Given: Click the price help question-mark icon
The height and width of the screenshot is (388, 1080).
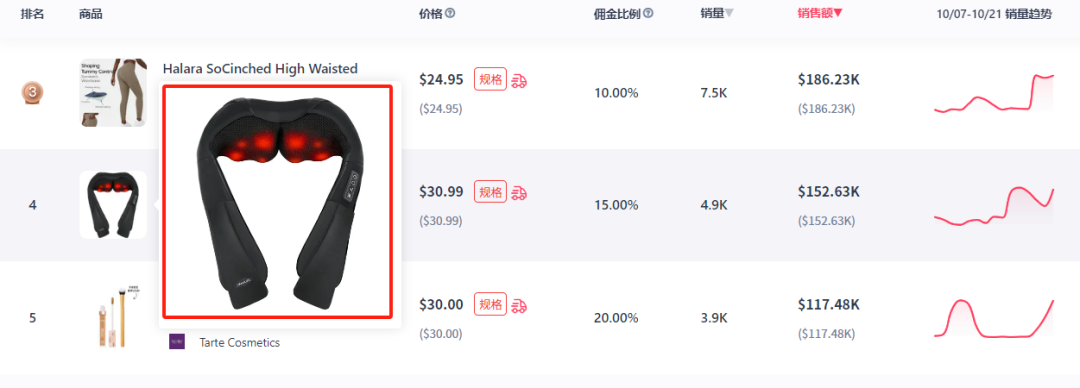Looking at the screenshot, I should [x=450, y=13].
